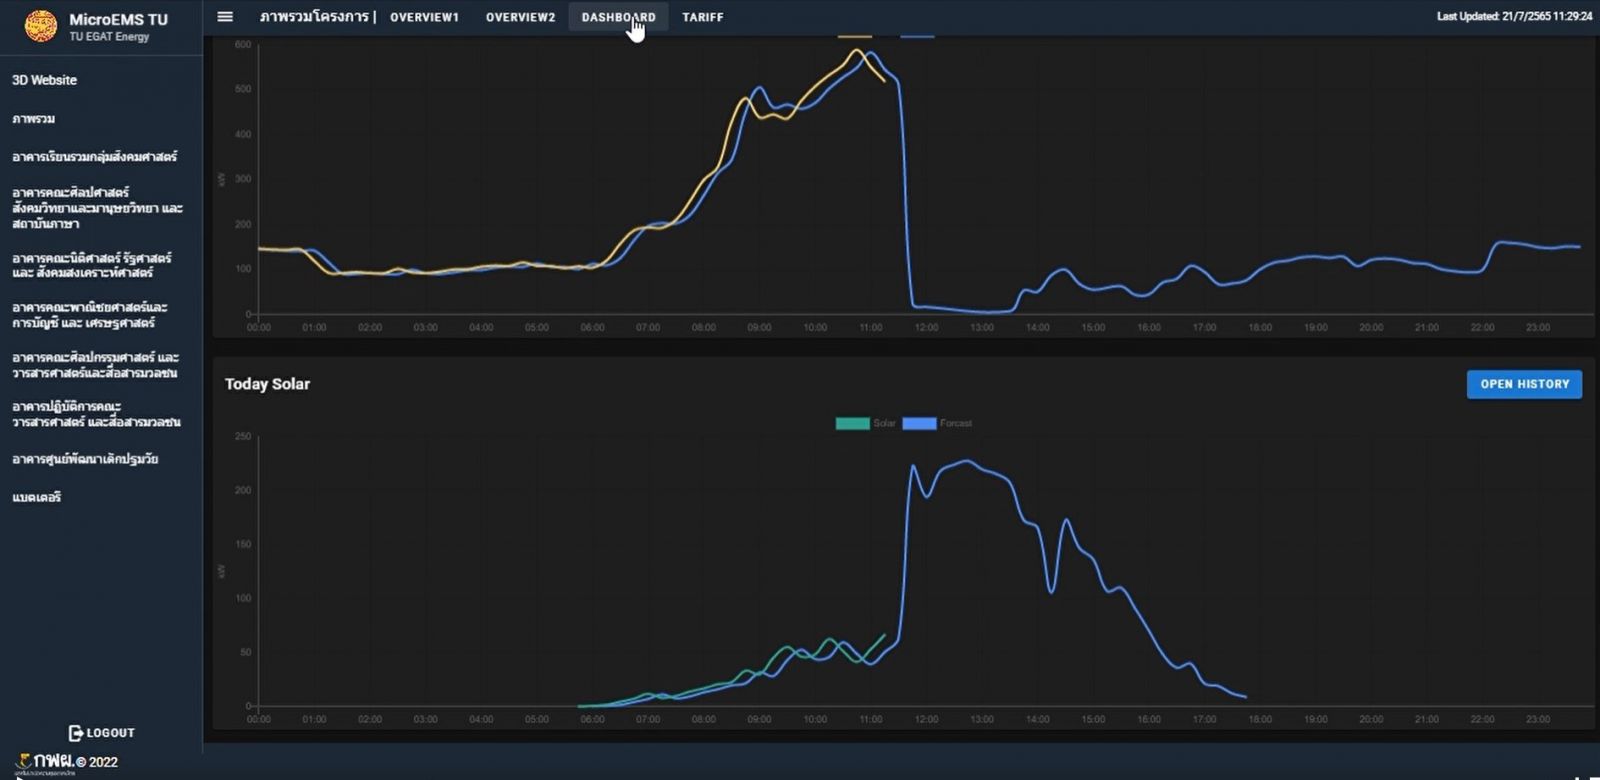The width and height of the screenshot is (1600, 780).
Task: Open อาคารศูนย์พัฒนาเด็กปฐมวัย sidebar item
Action: click(85, 459)
